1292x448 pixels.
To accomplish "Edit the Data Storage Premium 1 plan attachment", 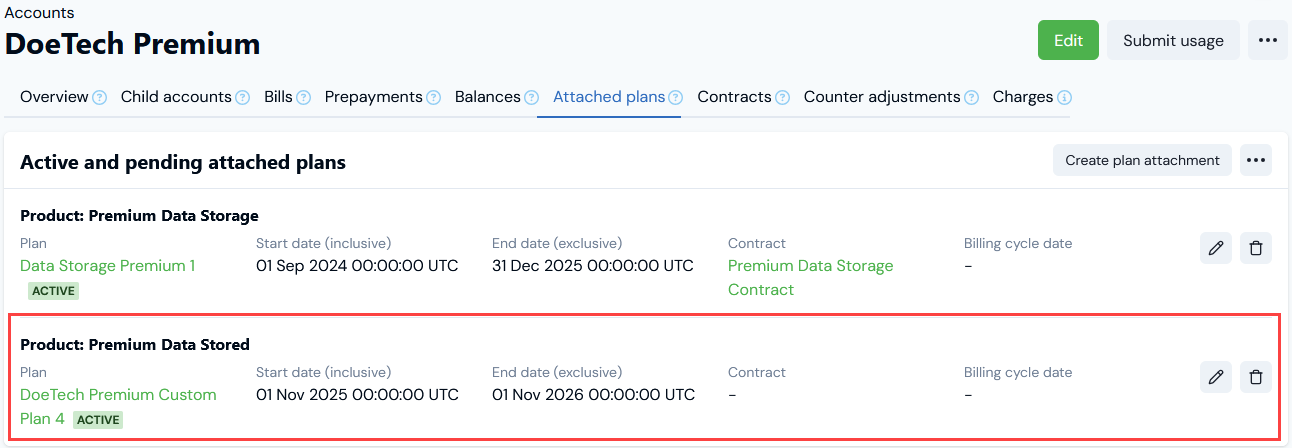I will point(1215,248).
